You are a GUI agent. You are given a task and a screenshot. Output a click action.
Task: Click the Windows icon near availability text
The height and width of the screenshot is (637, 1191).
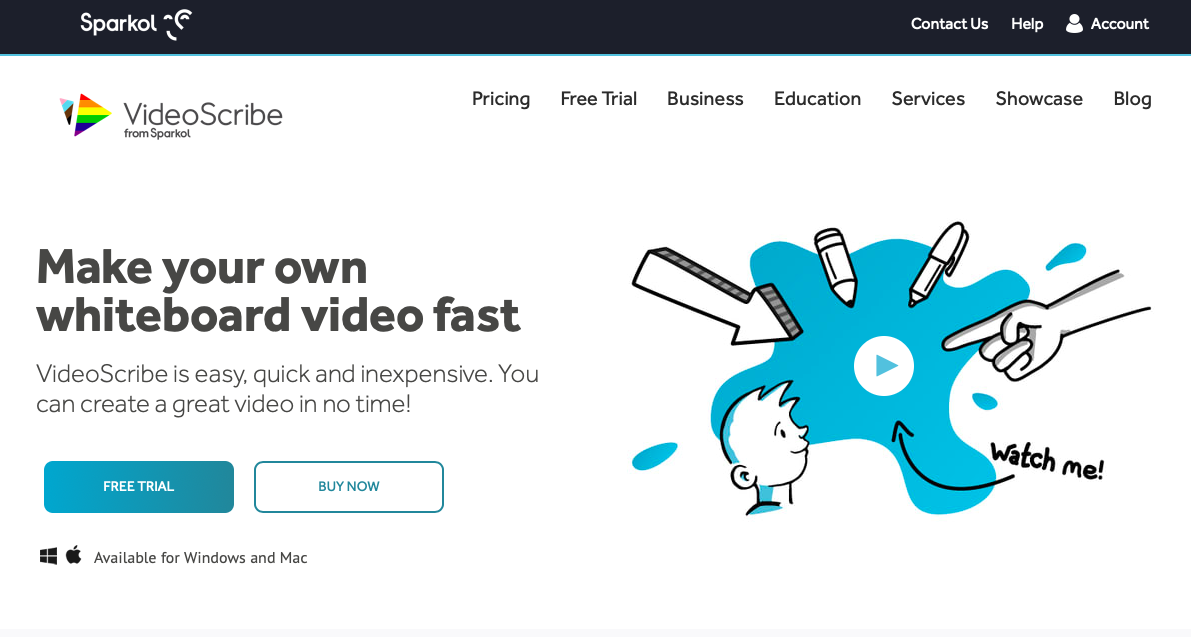pos(47,555)
